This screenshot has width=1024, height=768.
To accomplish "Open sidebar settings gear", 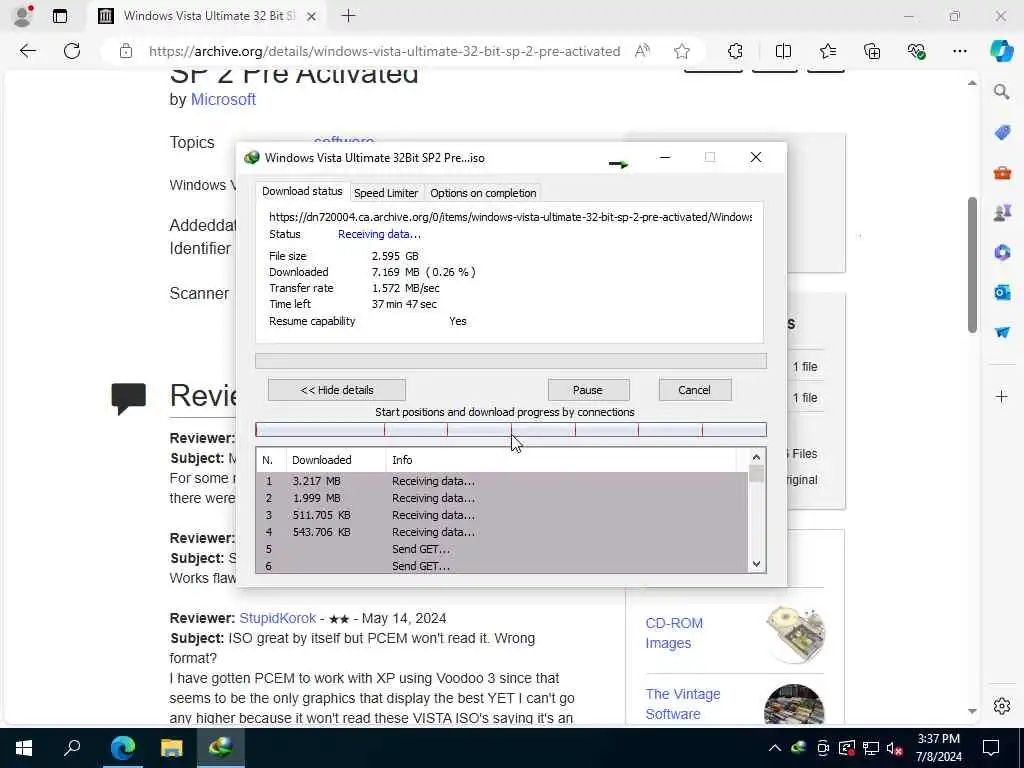I will pos(1002,706).
